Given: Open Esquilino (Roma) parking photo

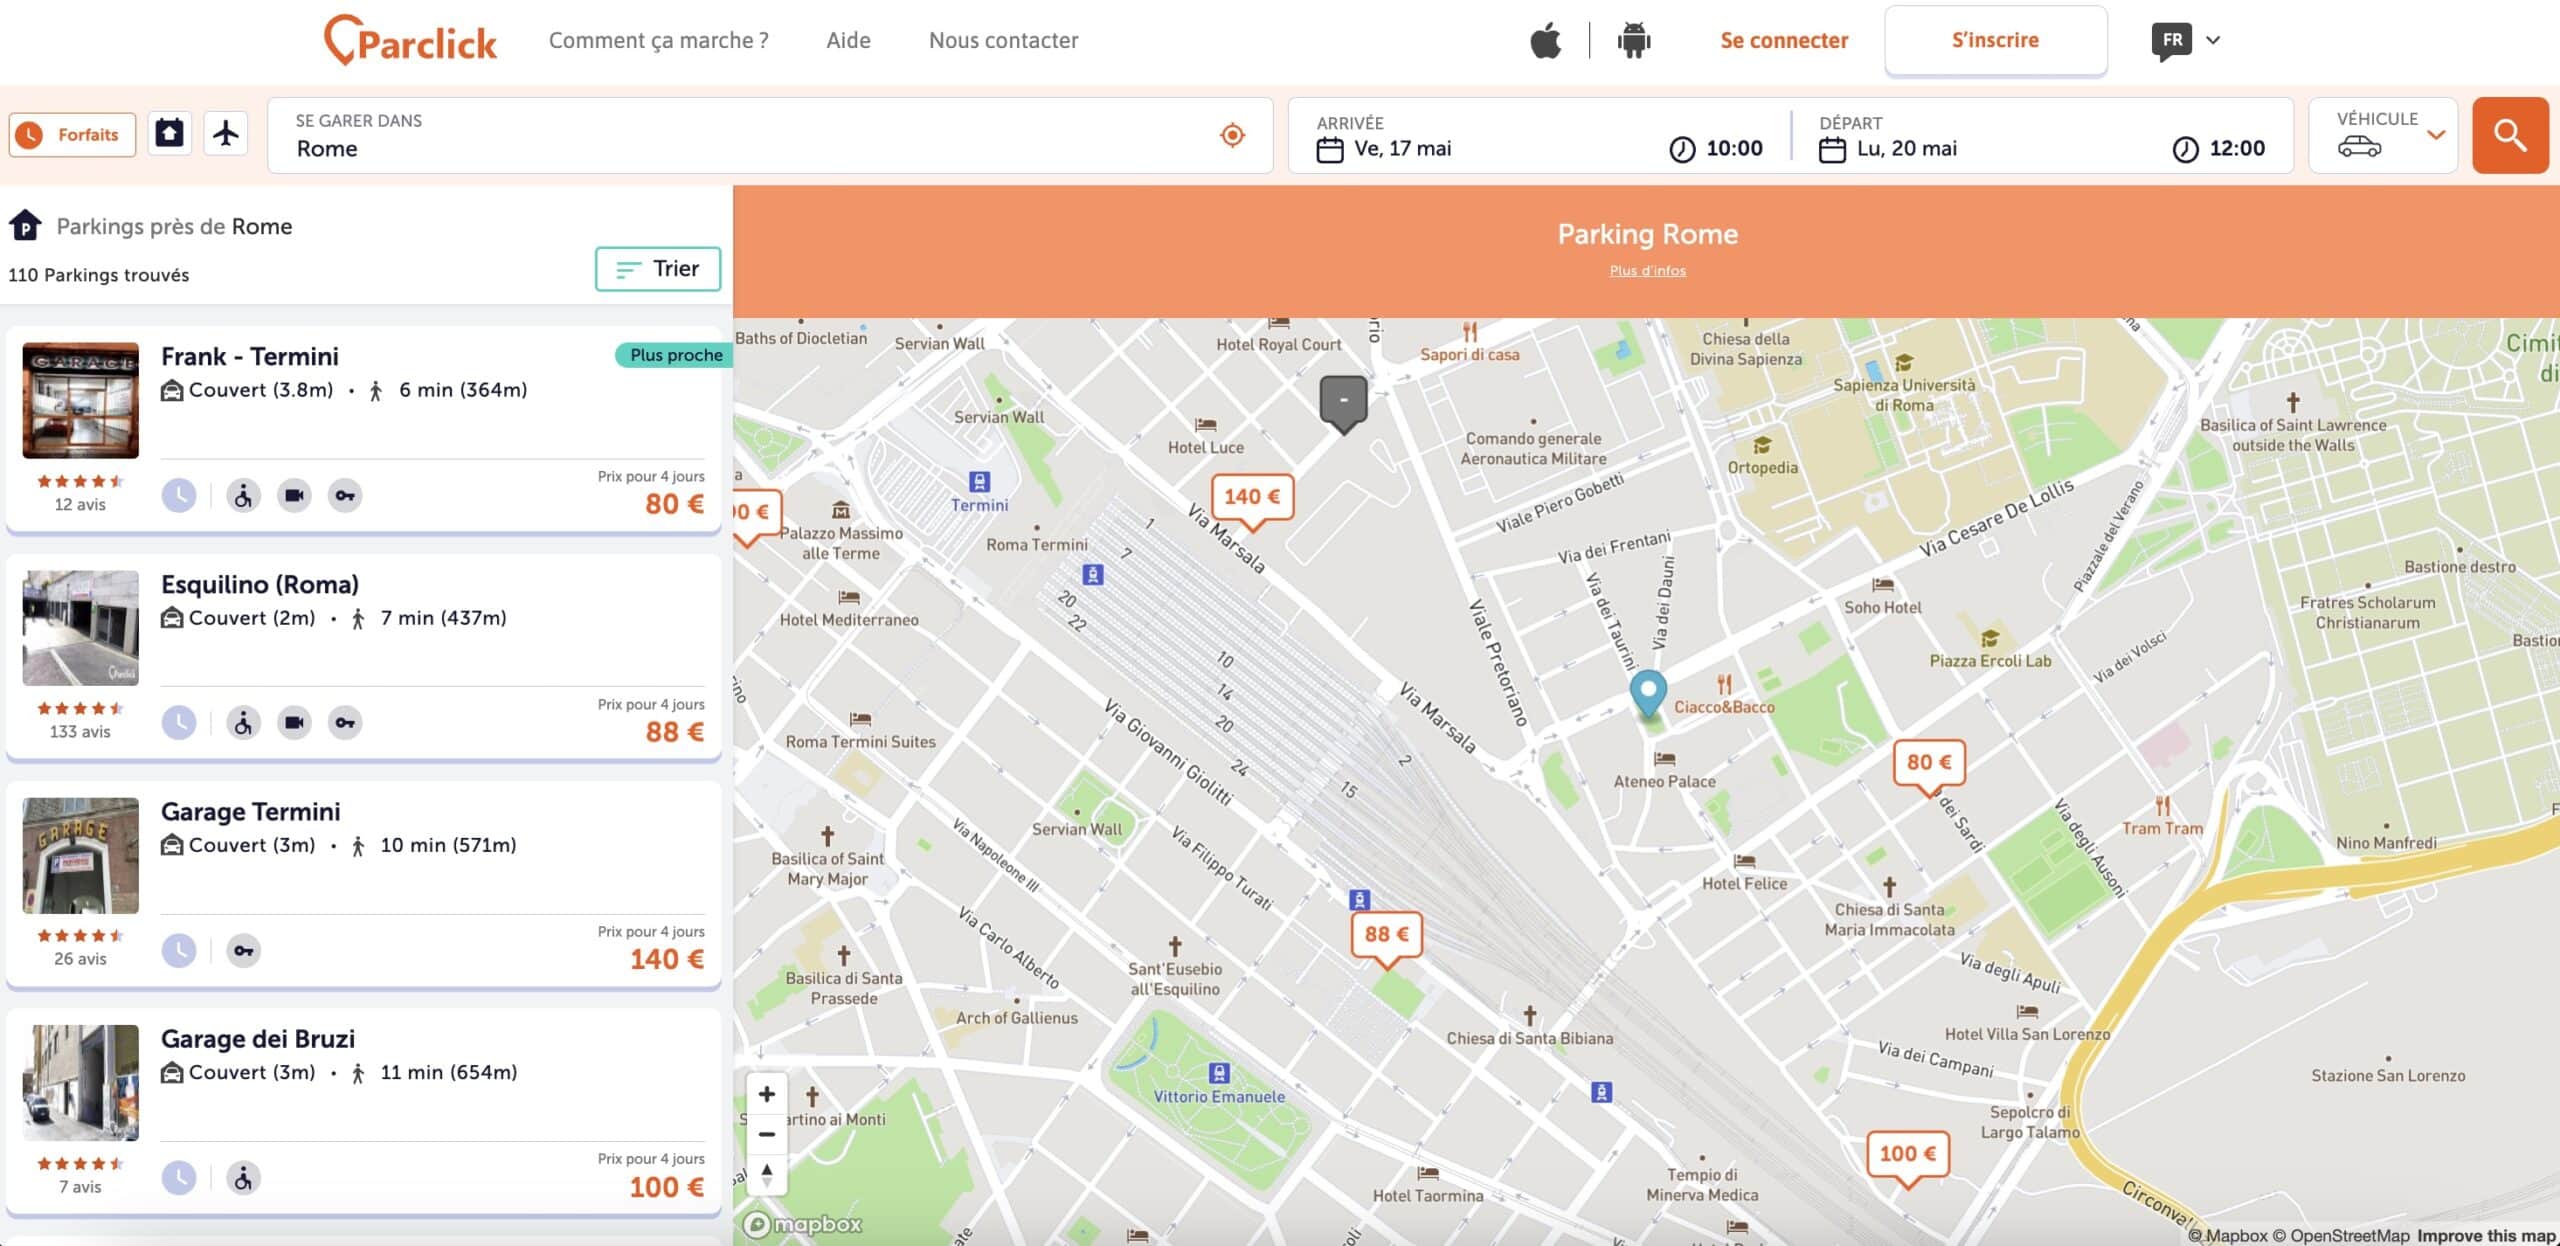Looking at the screenshot, I should pyautogui.click(x=81, y=628).
